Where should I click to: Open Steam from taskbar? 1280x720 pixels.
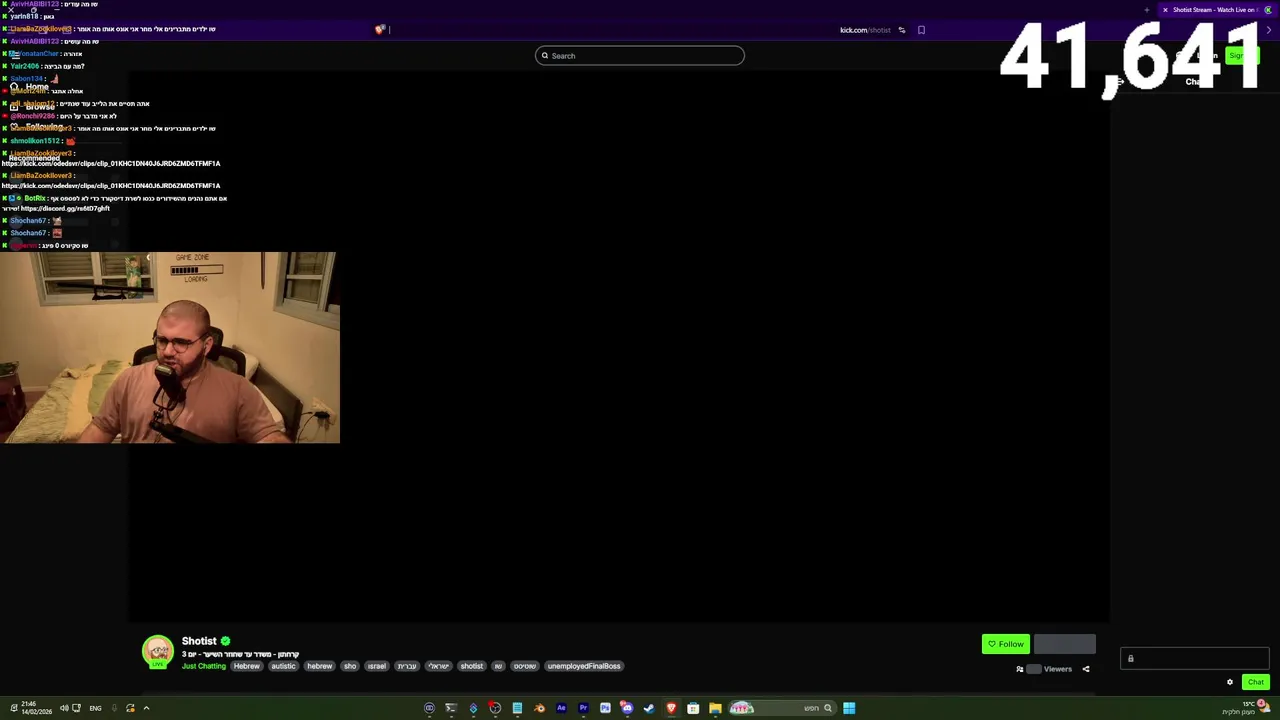click(x=649, y=708)
